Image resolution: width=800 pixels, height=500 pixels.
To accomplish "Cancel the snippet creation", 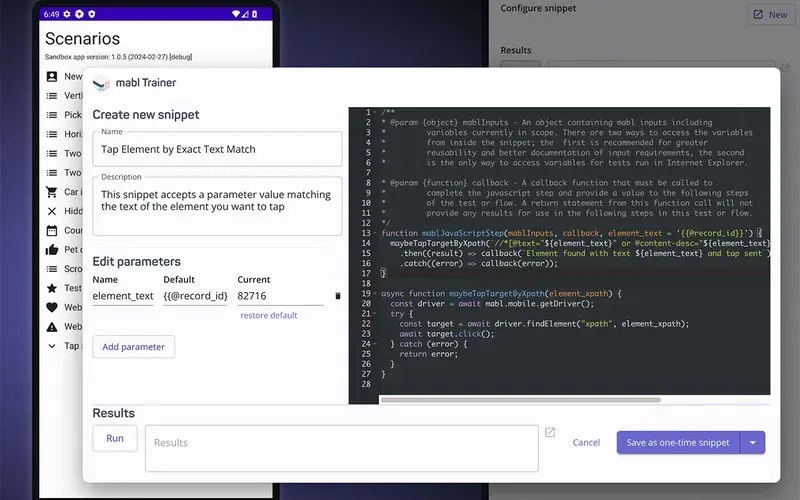I will [586, 442].
